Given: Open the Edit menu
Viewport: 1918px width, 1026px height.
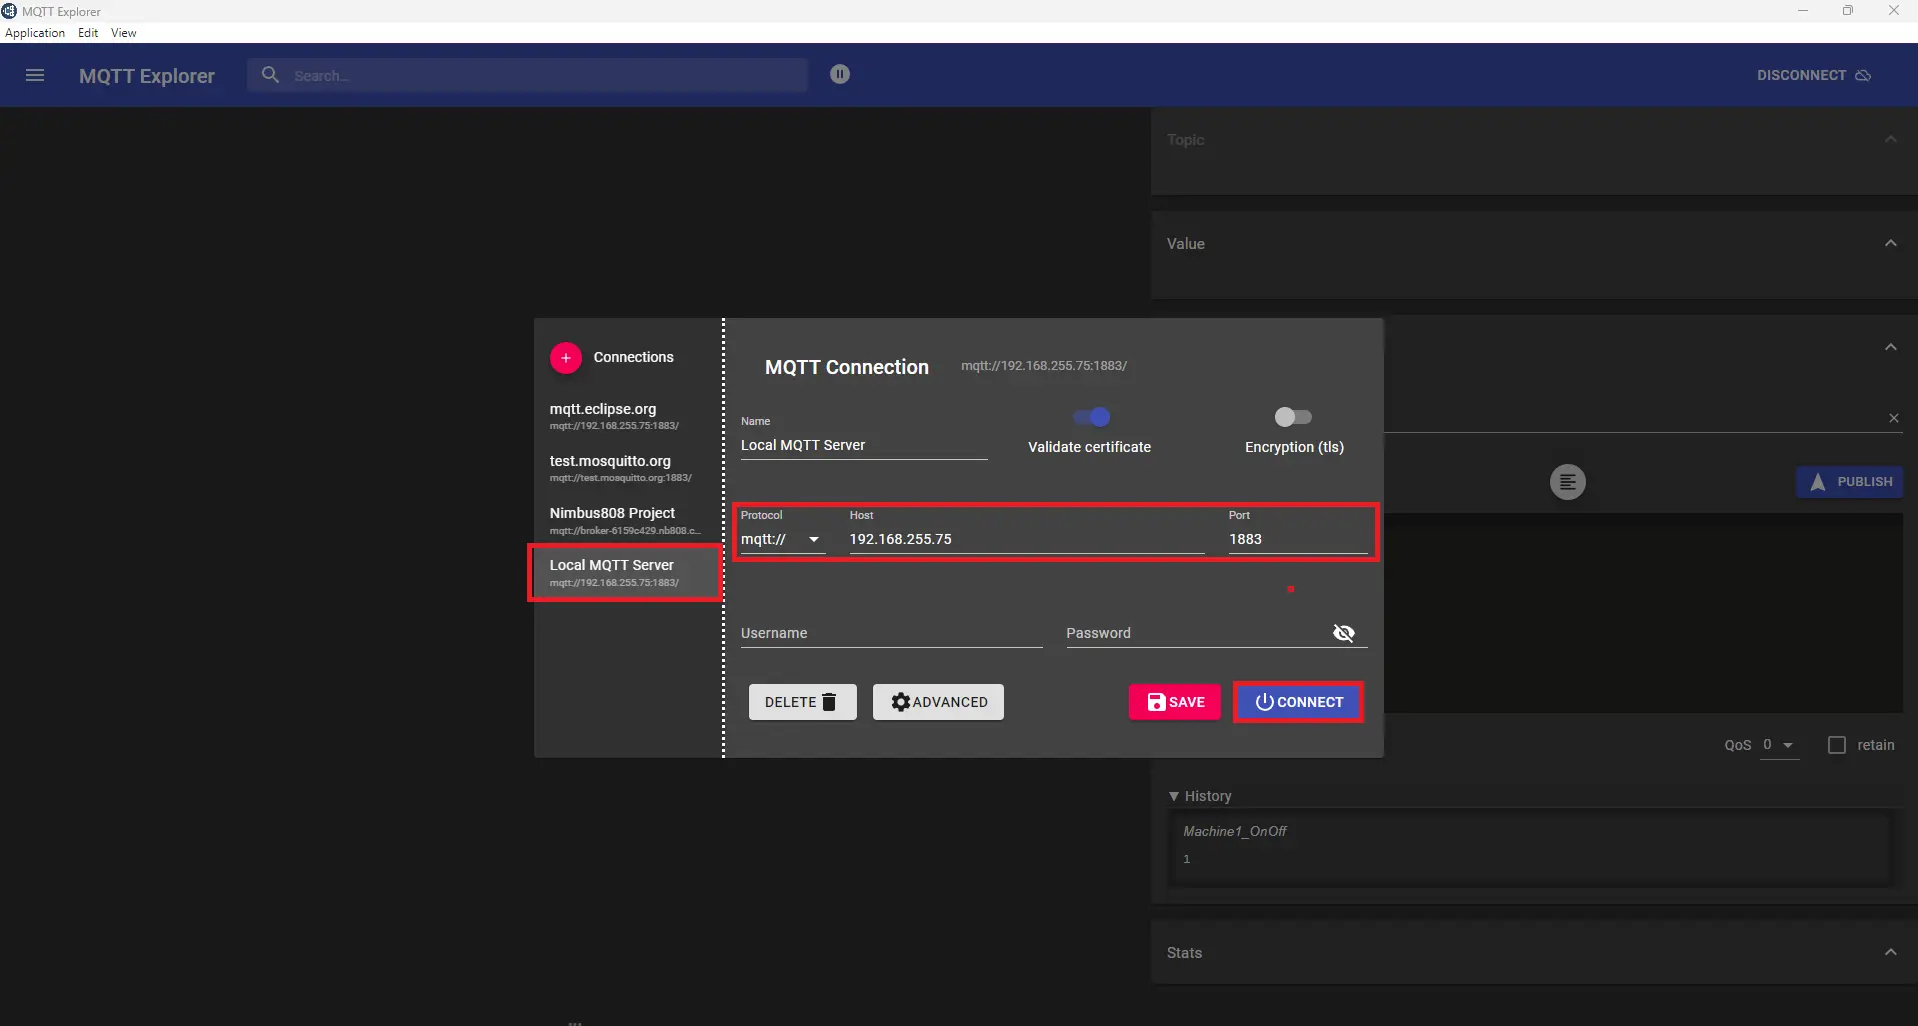Looking at the screenshot, I should [88, 33].
